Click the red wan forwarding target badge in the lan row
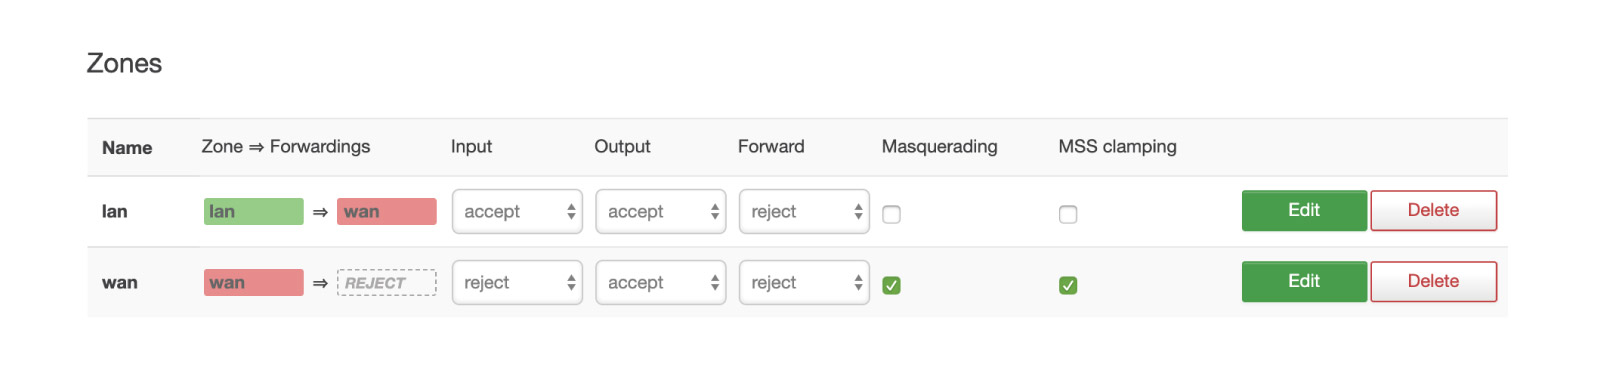The width and height of the screenshot is (1600, 368). click(387, 211)
